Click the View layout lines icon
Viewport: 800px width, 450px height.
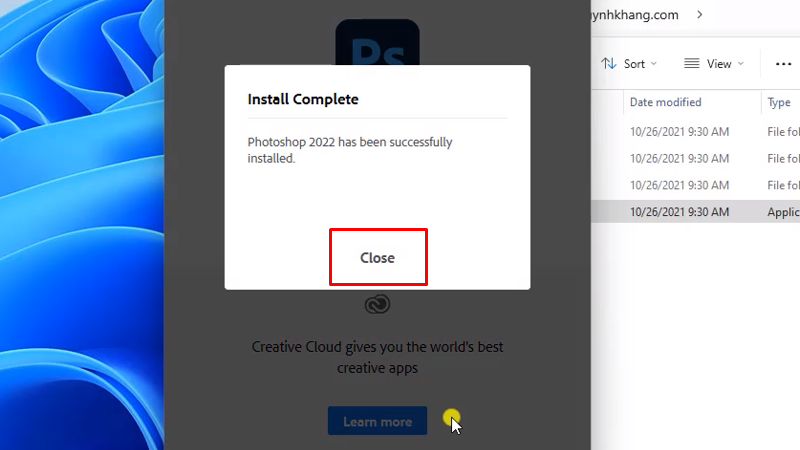pos(691,63)
